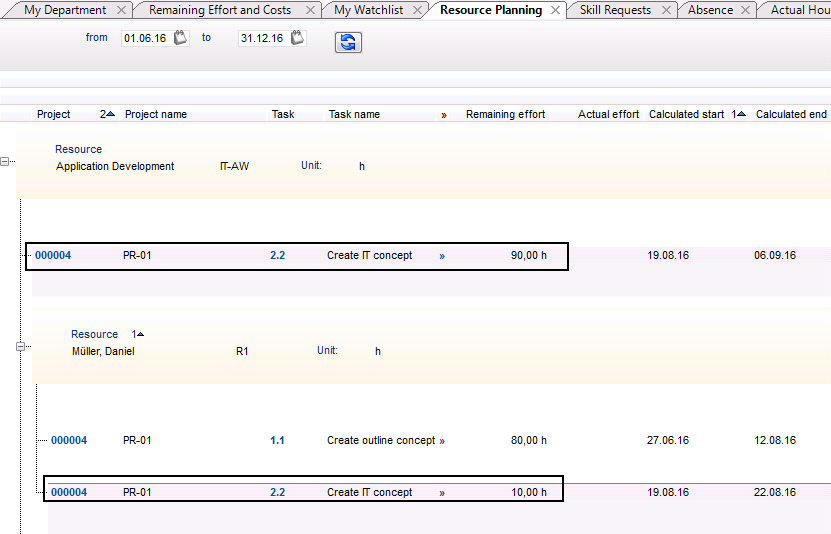Switch to the My Department tab
Viewport: 831px width, 534px height.
click(x=65, y=10)
